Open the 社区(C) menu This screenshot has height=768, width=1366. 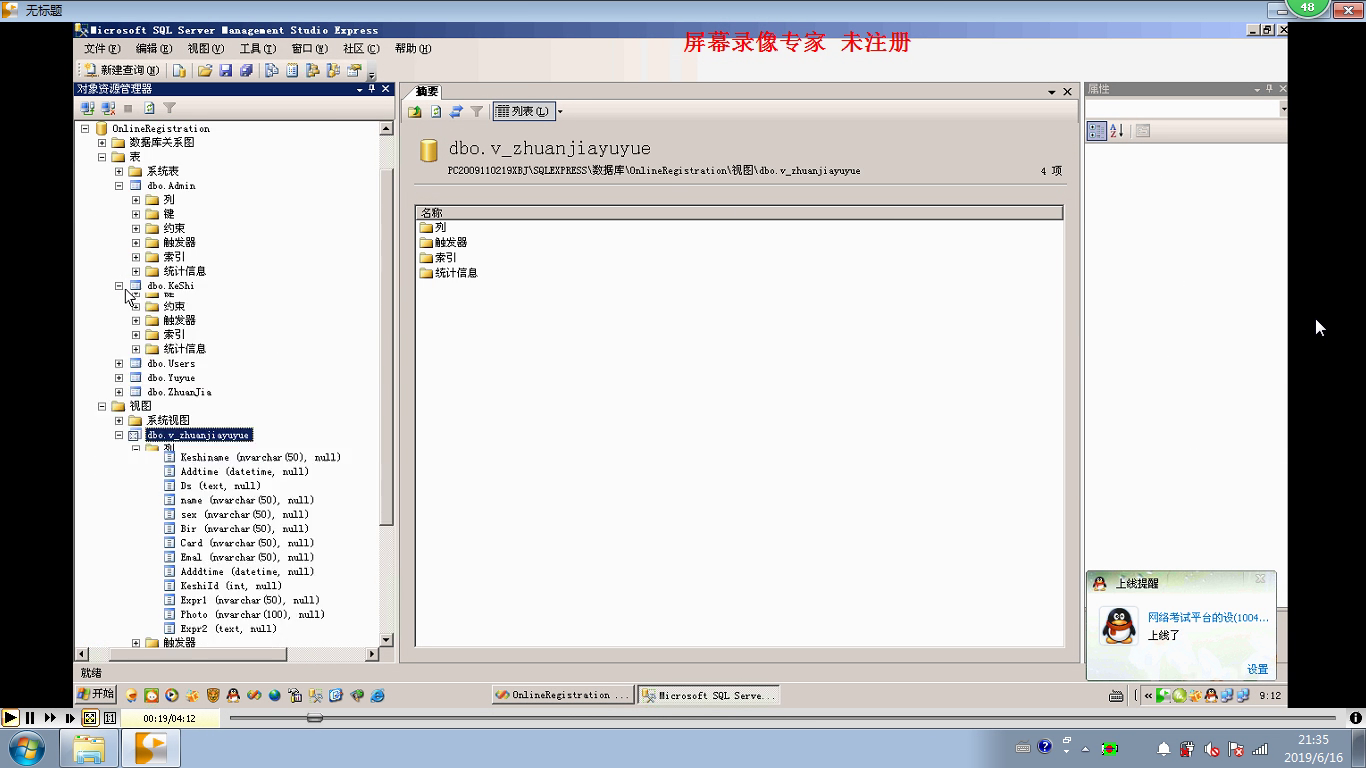361,48
